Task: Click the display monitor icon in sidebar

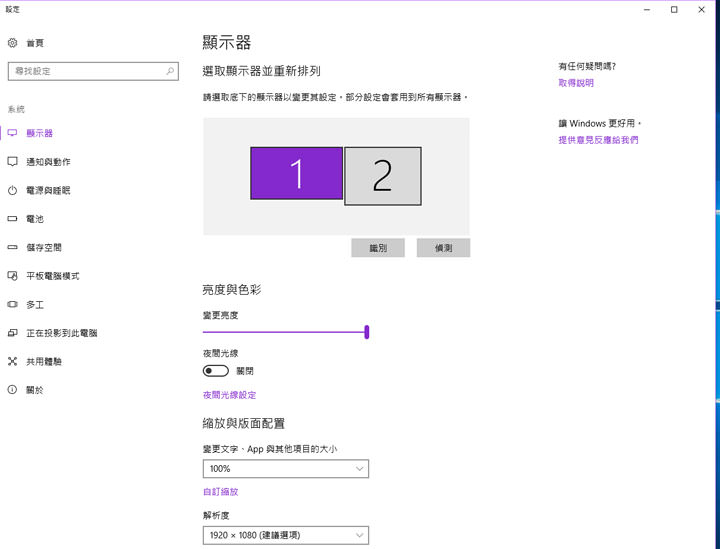Action: click(12, 133)
